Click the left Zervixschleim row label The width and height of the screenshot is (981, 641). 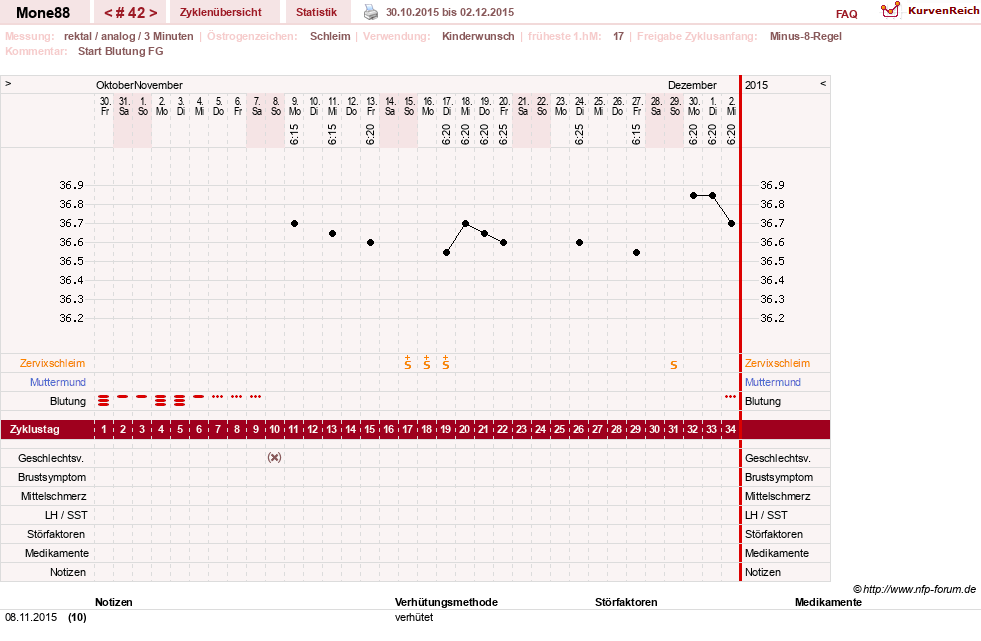(x=53, y=363)
